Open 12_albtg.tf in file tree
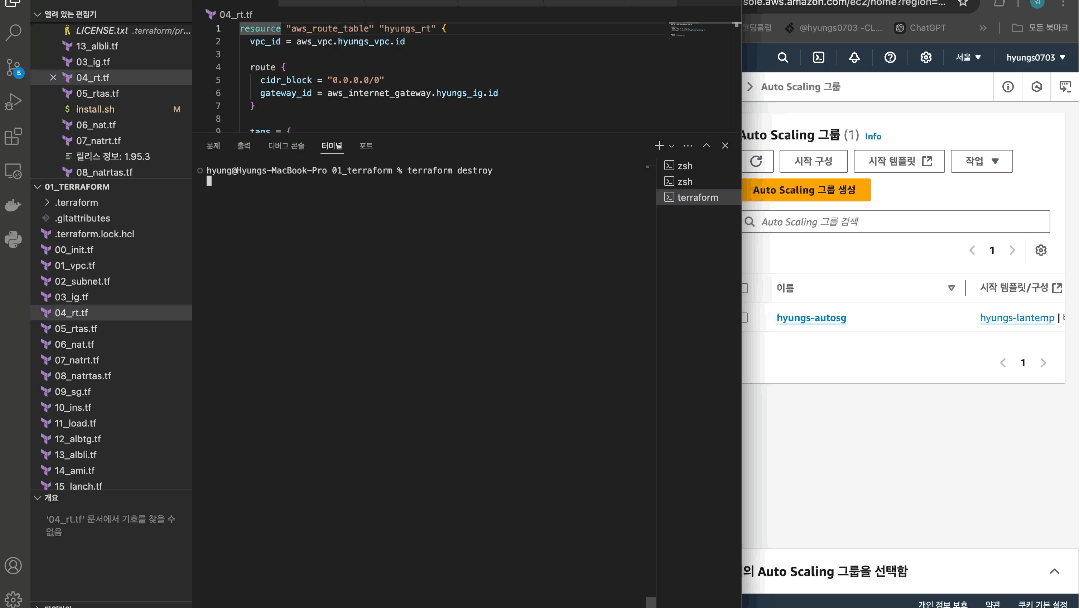The image size is (1080, 608). [78, 439]
